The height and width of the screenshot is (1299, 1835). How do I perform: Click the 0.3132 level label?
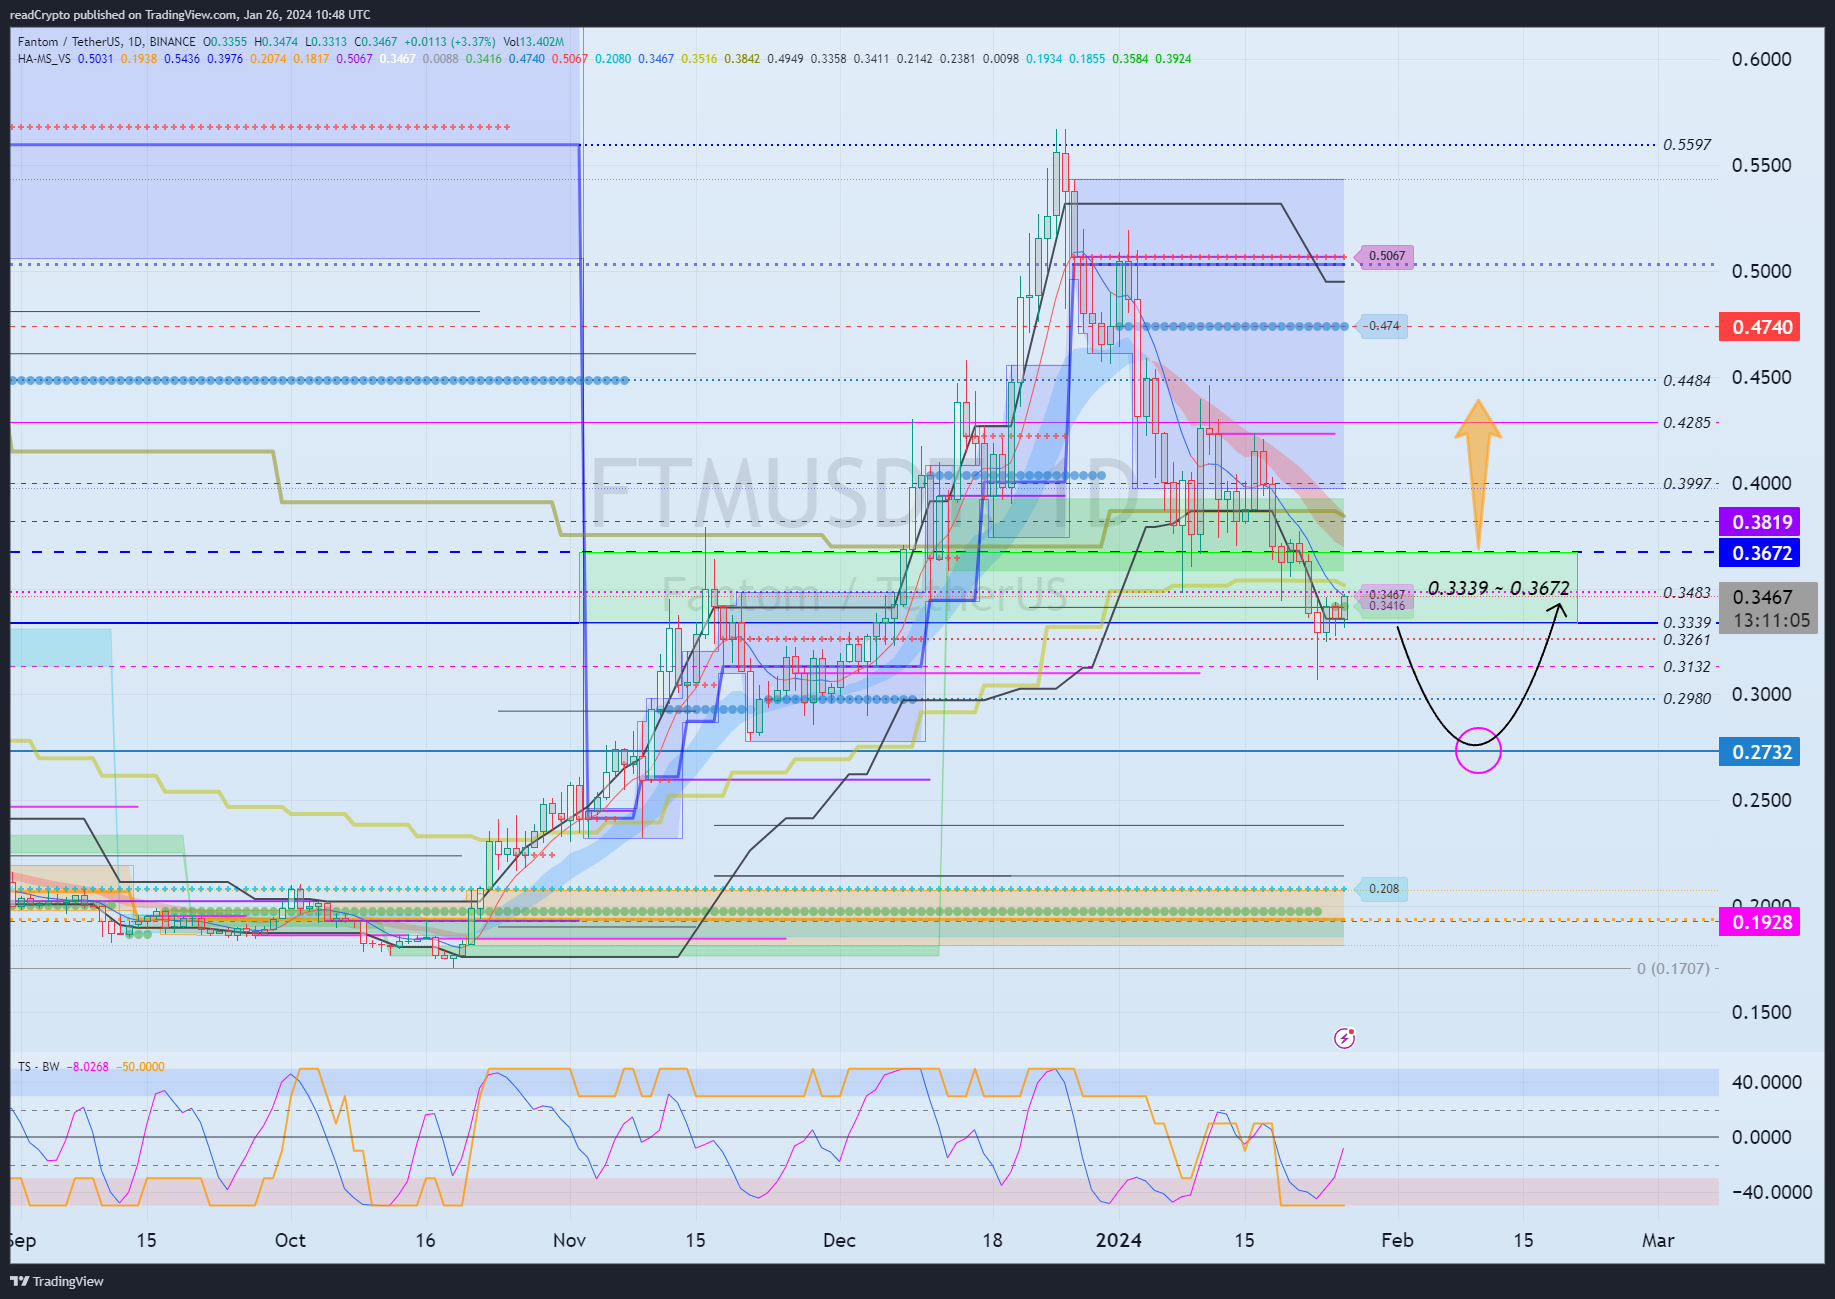click(1687, 667)
